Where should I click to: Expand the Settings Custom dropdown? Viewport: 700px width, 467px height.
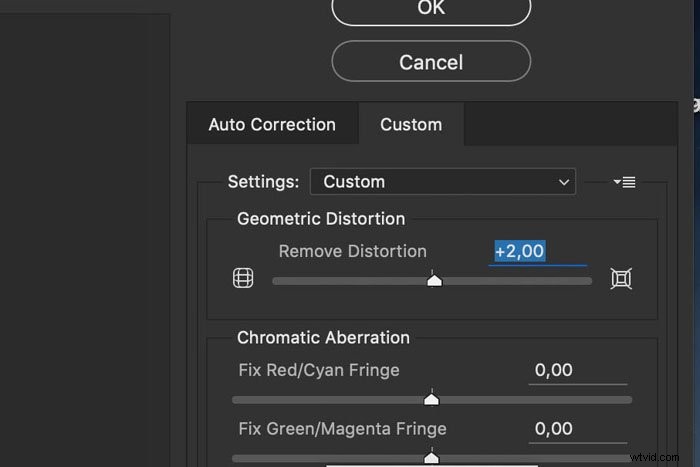442,182
